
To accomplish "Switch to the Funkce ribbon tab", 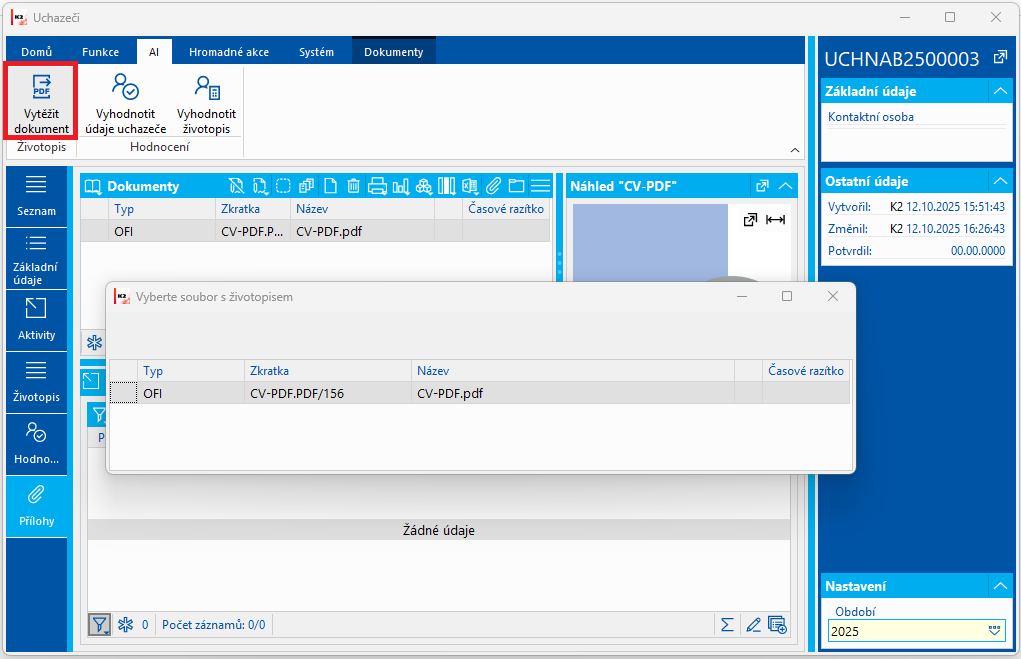I will click(x=100, y=52).
